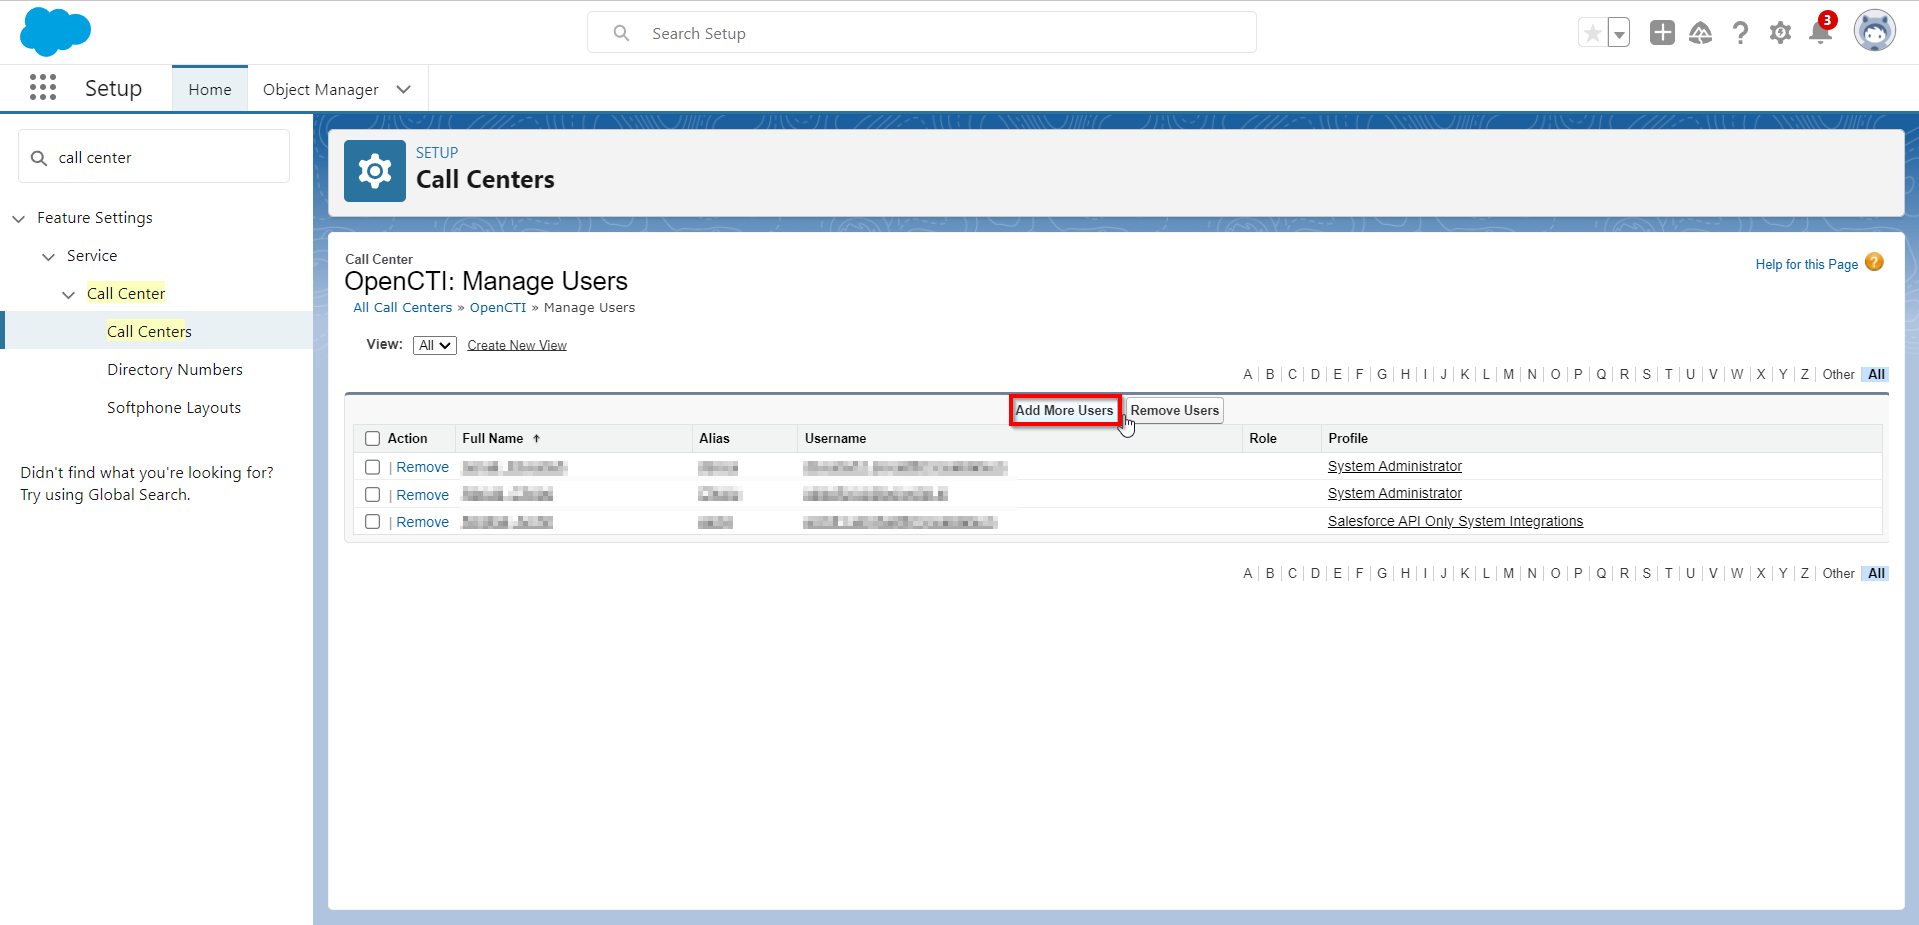Open the Help question mark icon

(1741, 33)
